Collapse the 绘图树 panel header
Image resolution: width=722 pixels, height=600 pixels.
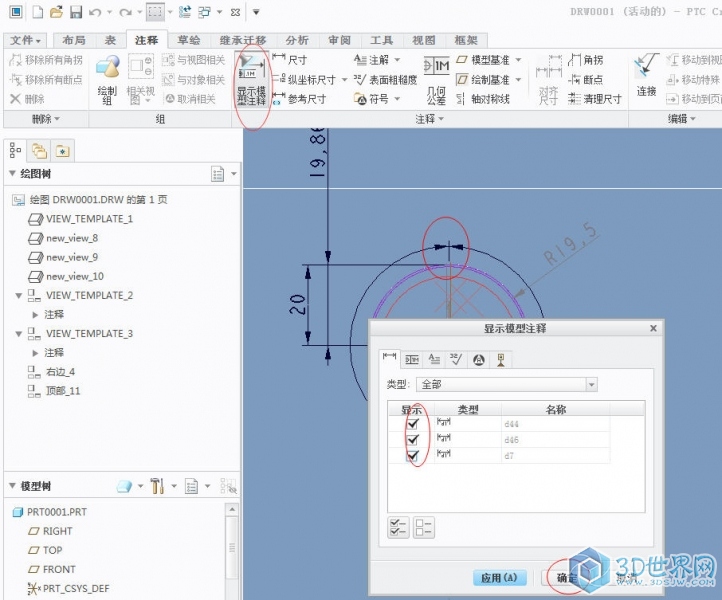click(12, 173)
